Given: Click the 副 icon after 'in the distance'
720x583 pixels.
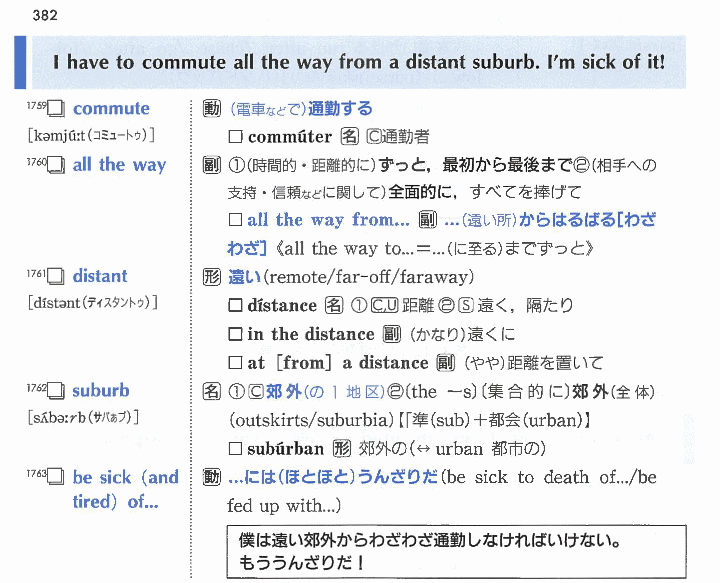Looking at the screenshot, I should 391,334.
